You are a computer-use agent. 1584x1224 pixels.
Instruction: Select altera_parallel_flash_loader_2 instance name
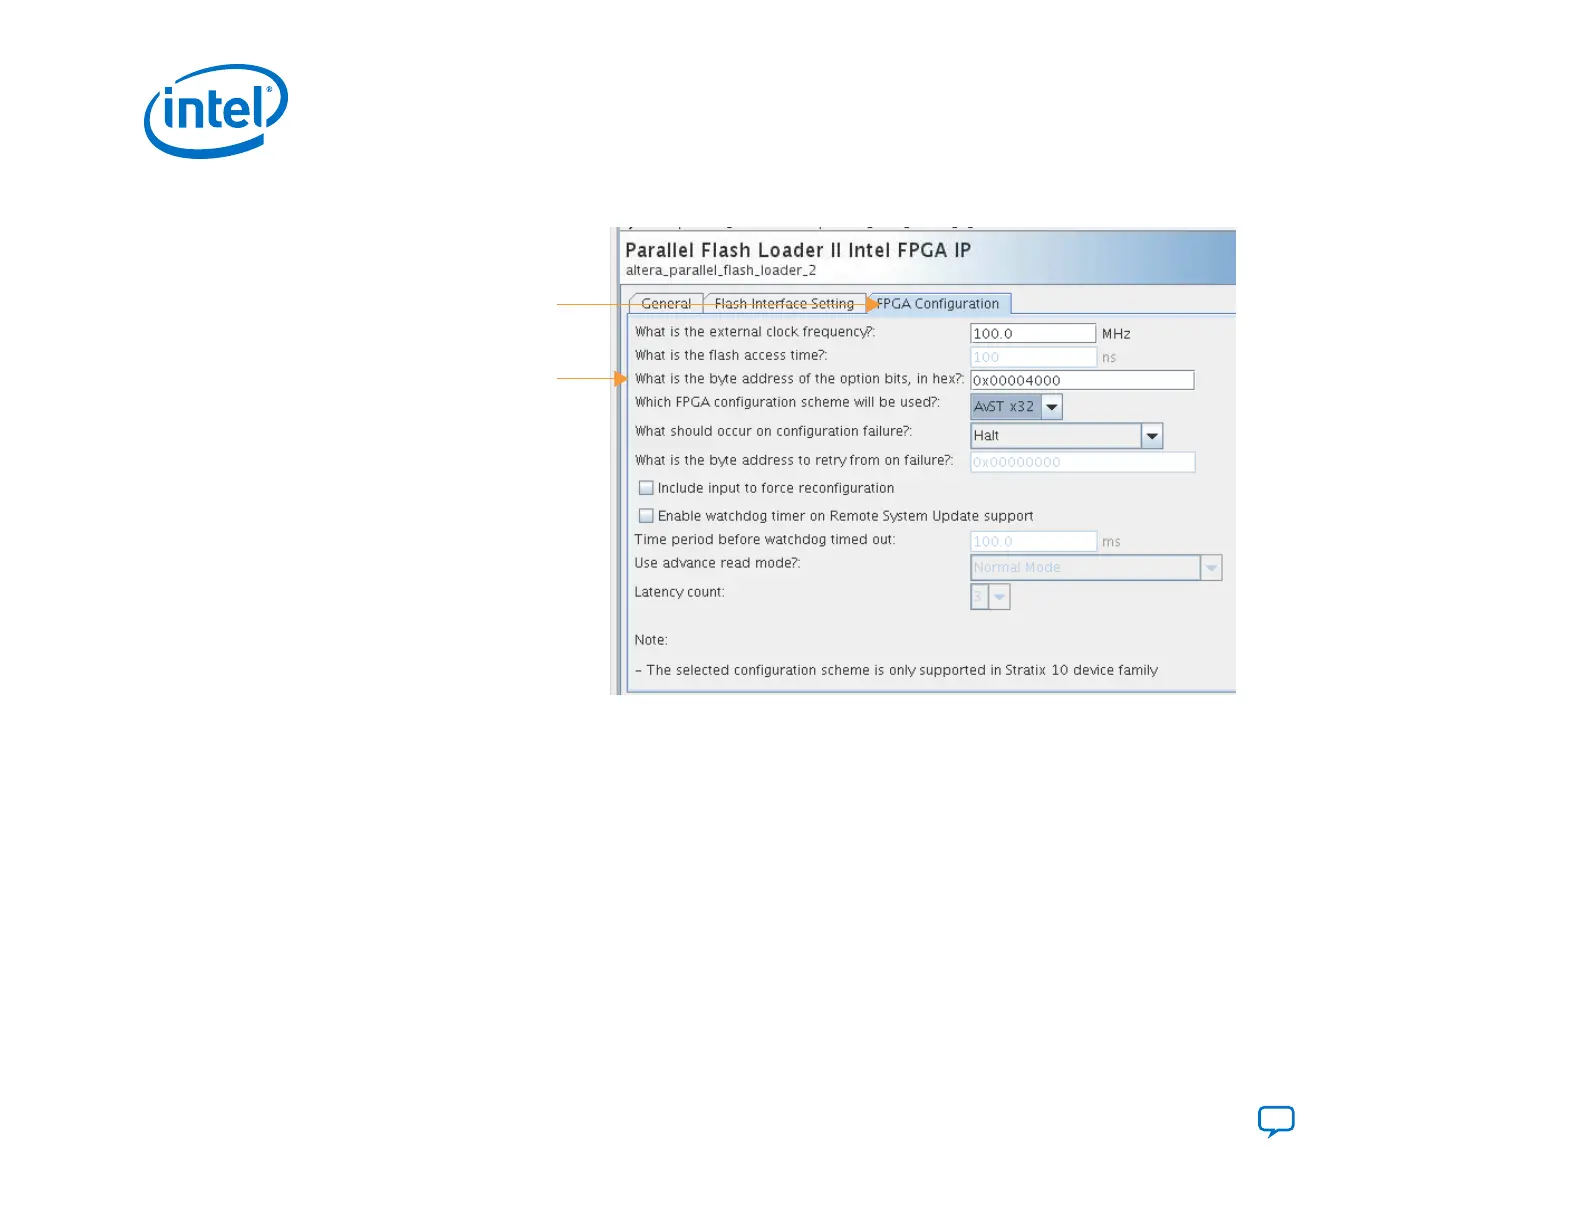(x=721, y=270)
